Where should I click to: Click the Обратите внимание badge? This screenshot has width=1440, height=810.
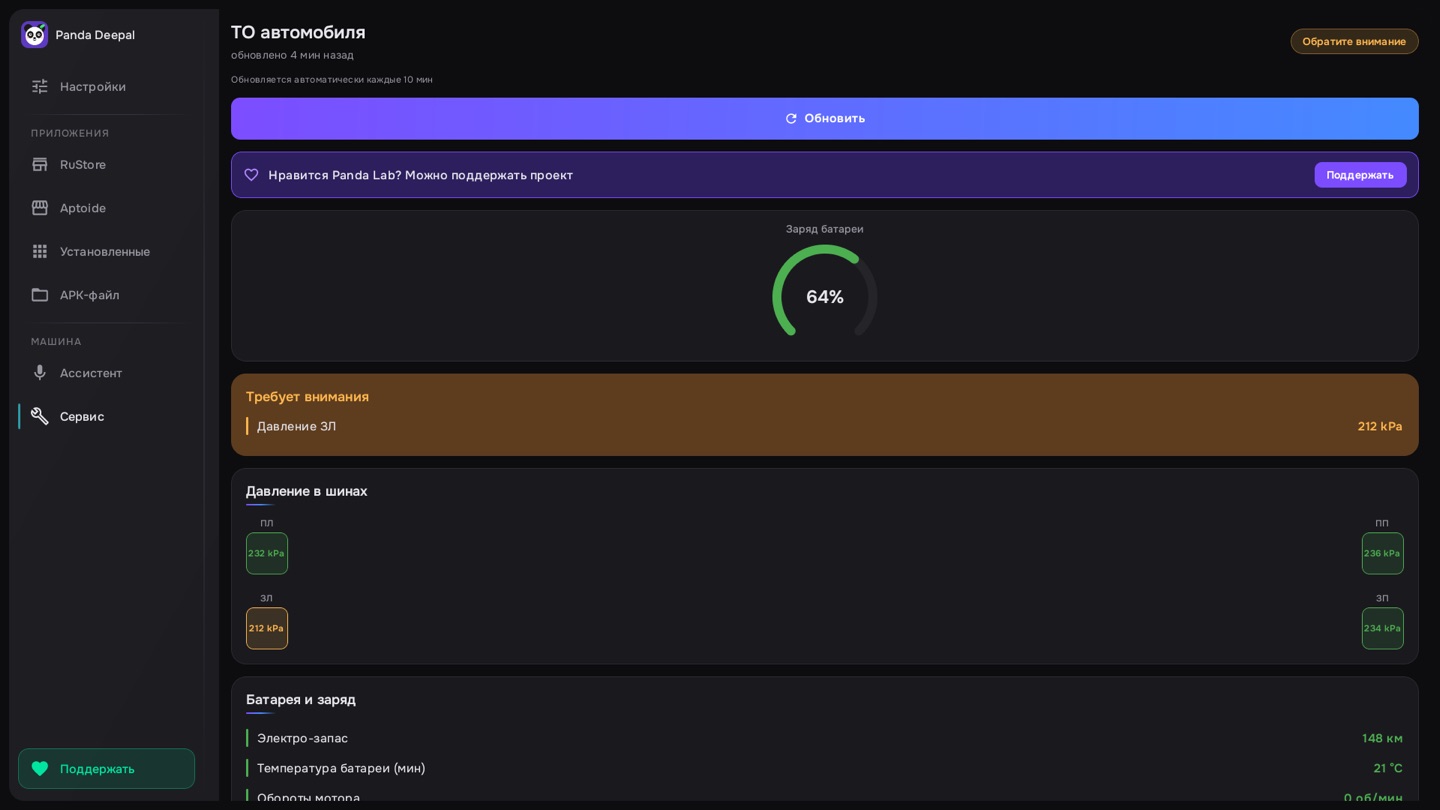[1354, 41]
